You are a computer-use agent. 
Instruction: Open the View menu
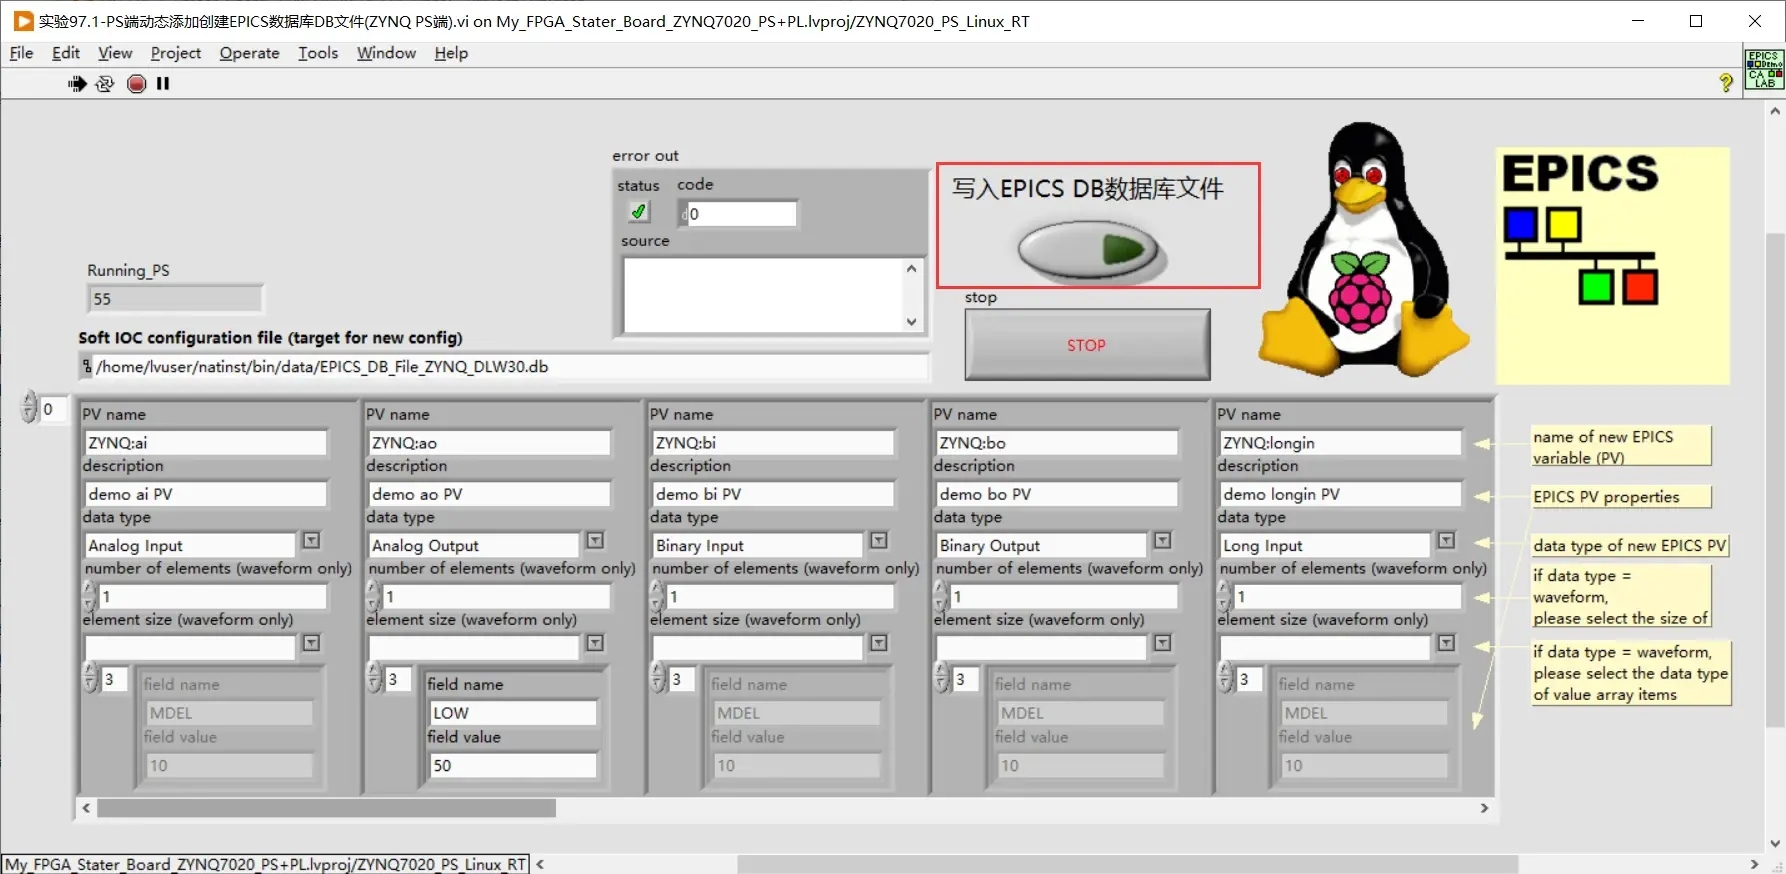coord(115,53)
